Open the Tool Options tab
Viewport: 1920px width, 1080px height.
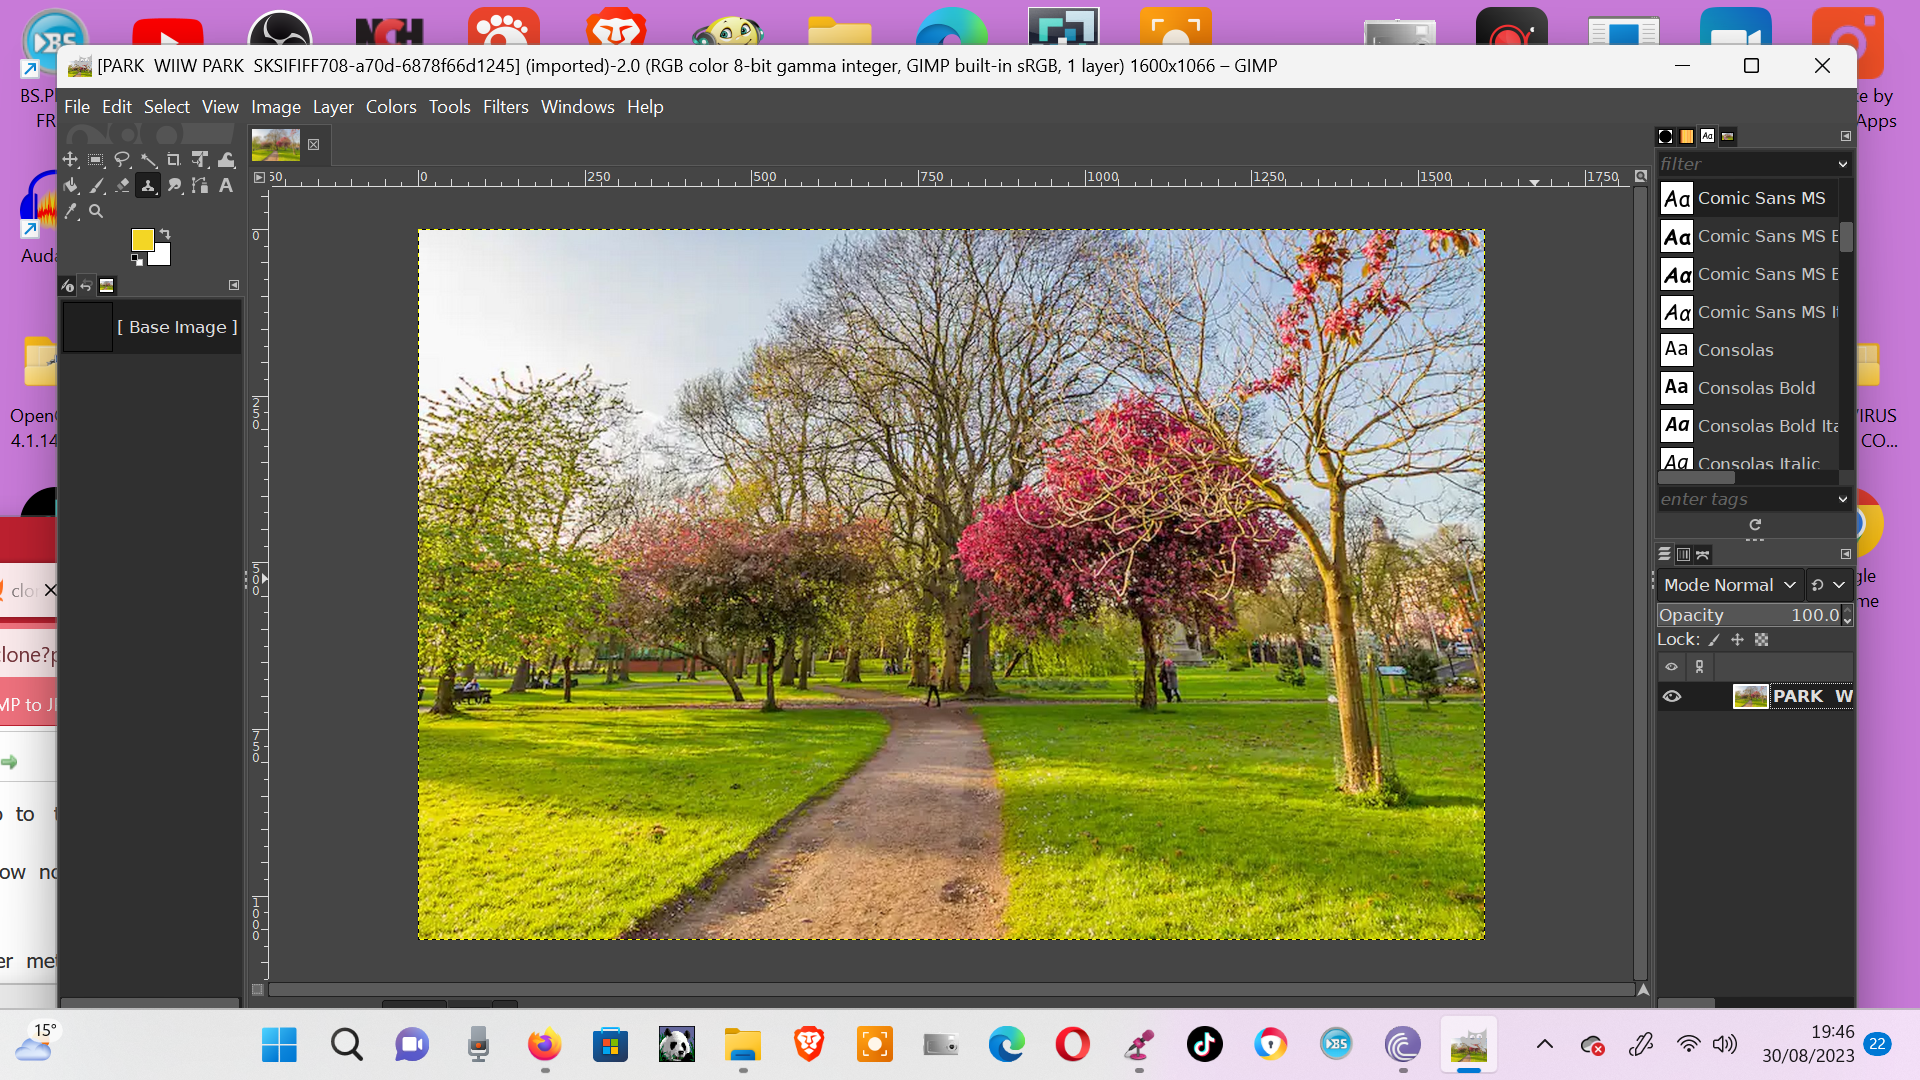pos(68,286)
